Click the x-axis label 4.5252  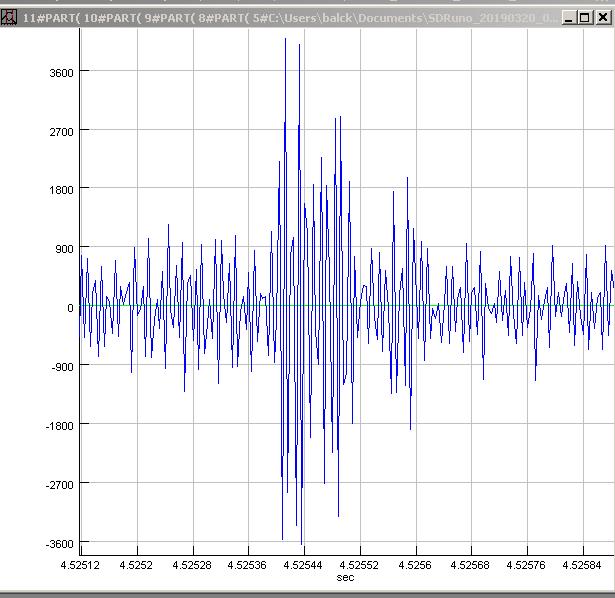pyautogui.click(x=136, y=565)
